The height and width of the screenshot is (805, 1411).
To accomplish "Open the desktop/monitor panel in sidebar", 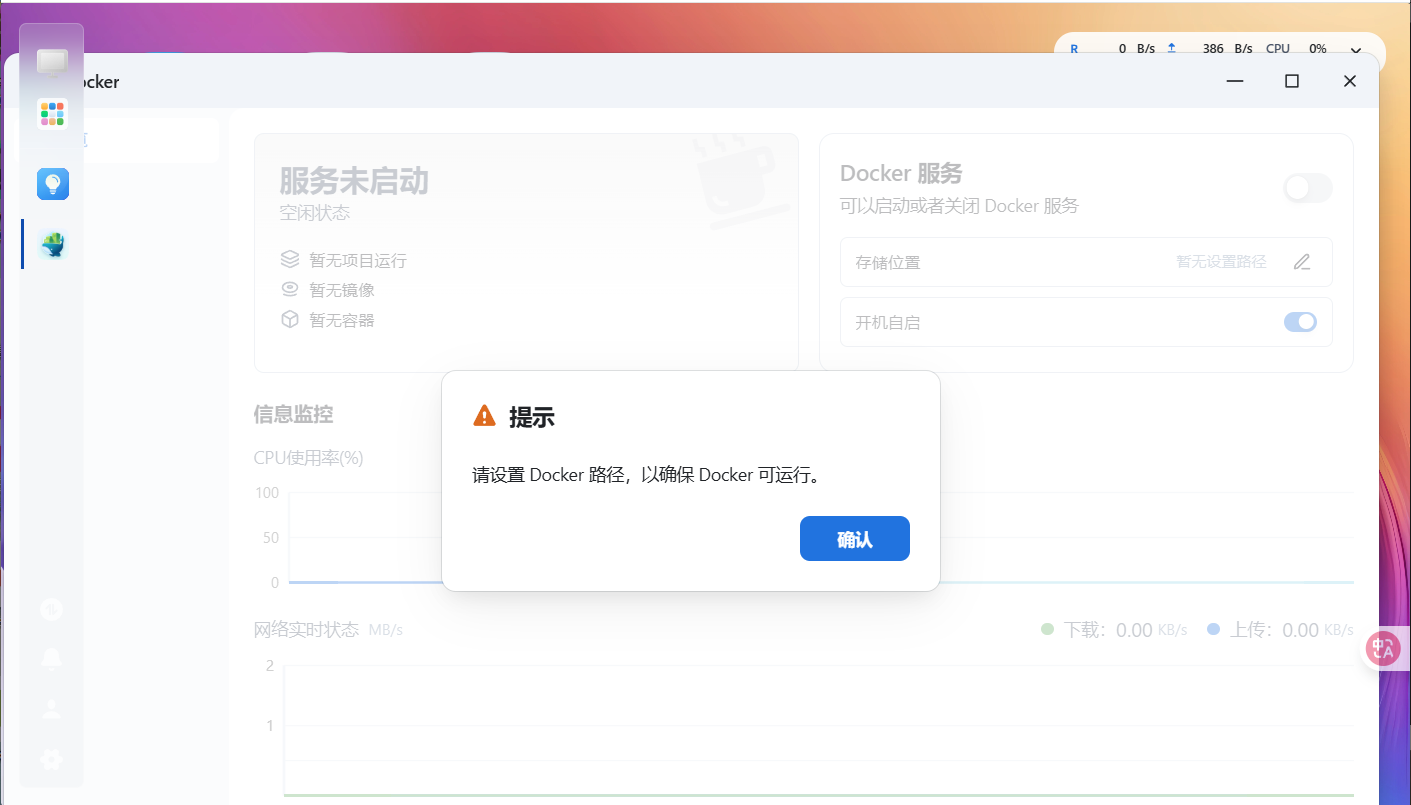I will 52,64.
